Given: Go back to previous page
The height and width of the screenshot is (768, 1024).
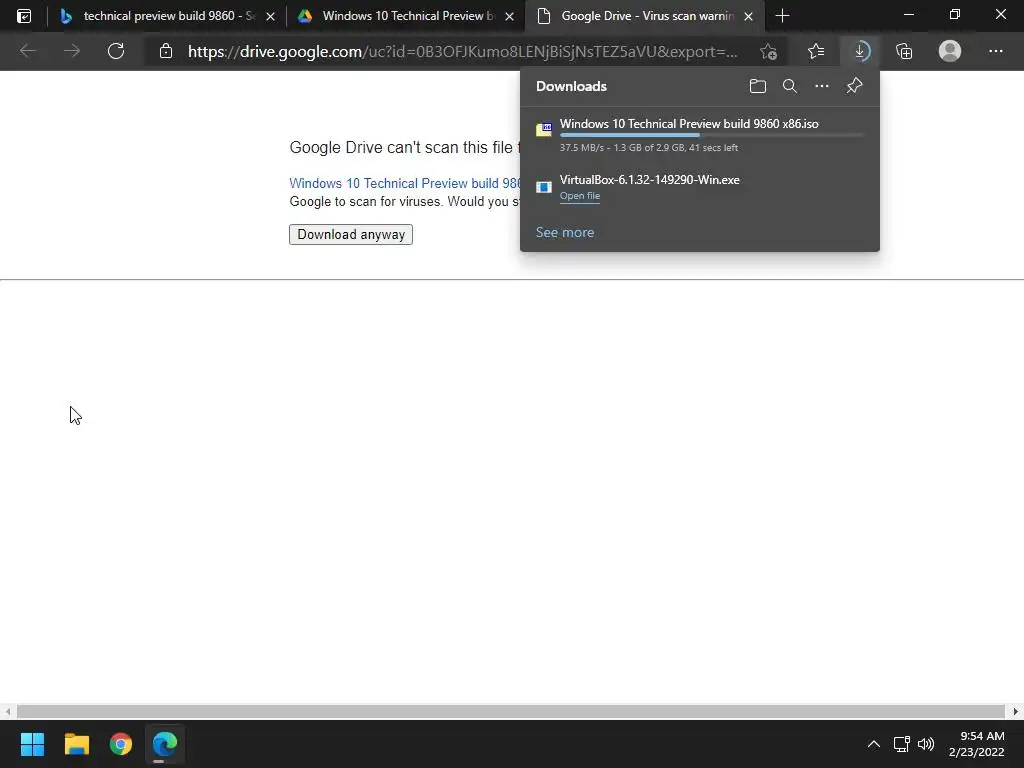Looking at the screenshot, I should (x=27, y=51).
